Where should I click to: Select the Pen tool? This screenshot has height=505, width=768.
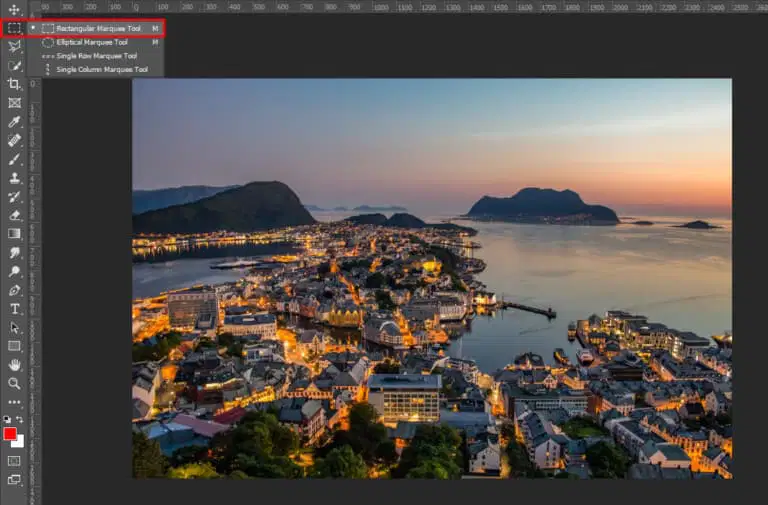pos(14,290)
